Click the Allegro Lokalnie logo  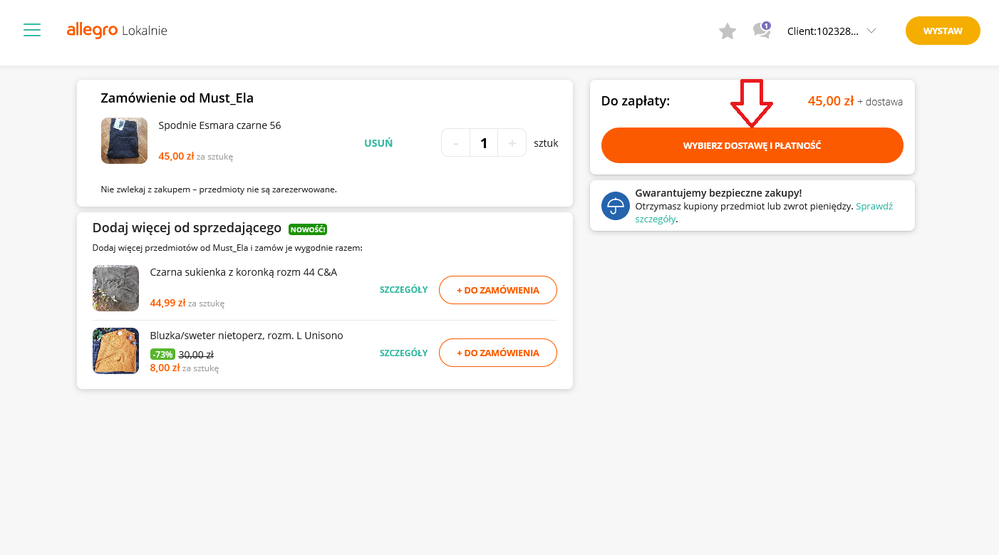click(116, 31)
